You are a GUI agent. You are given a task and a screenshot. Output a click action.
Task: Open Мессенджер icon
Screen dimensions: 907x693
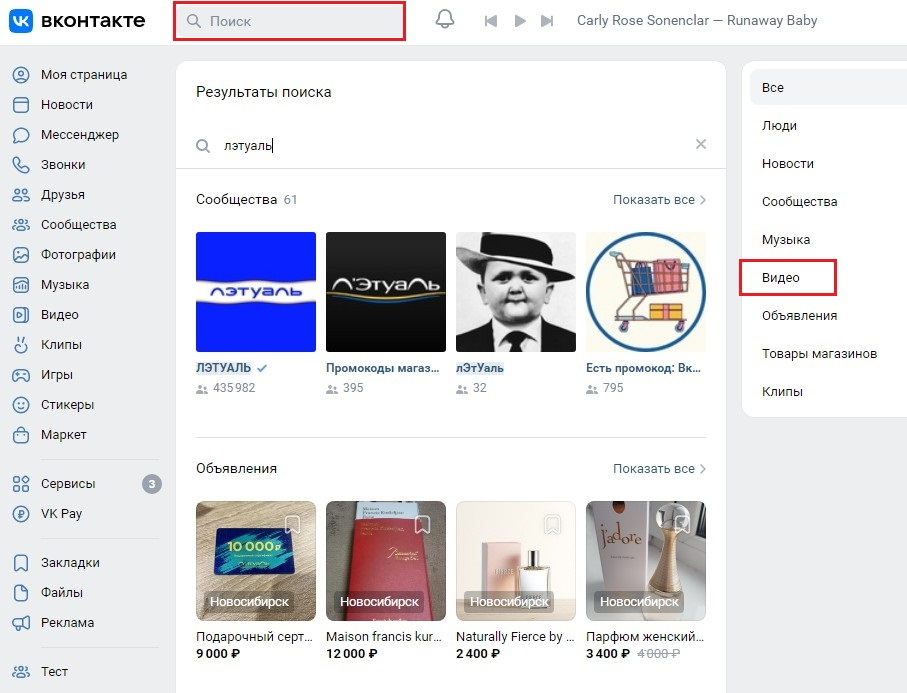coord(21,135)
